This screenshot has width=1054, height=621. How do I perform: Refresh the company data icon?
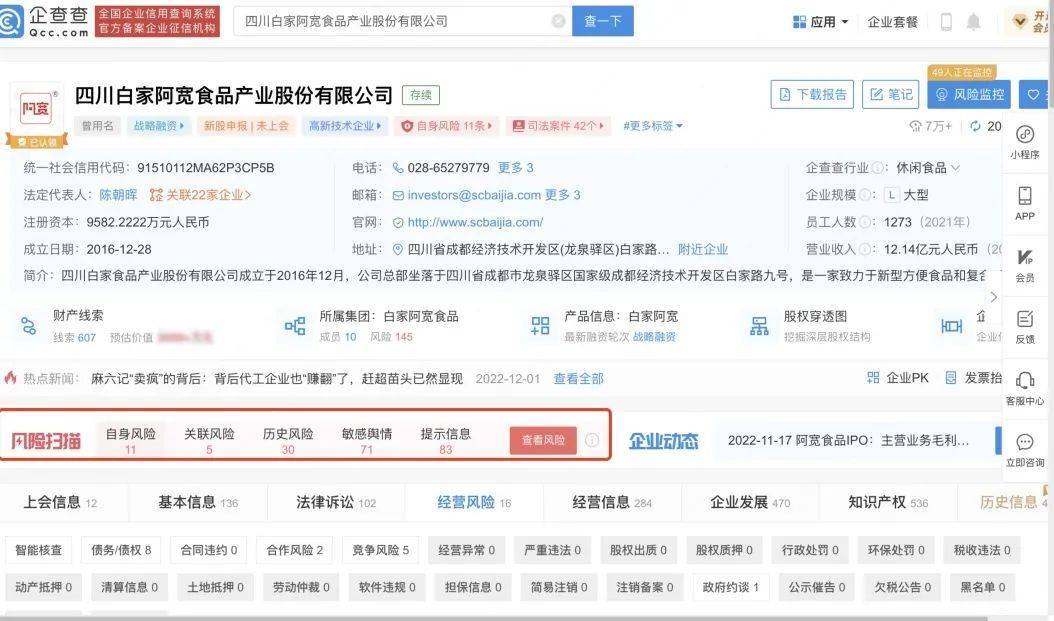(975, 126)
